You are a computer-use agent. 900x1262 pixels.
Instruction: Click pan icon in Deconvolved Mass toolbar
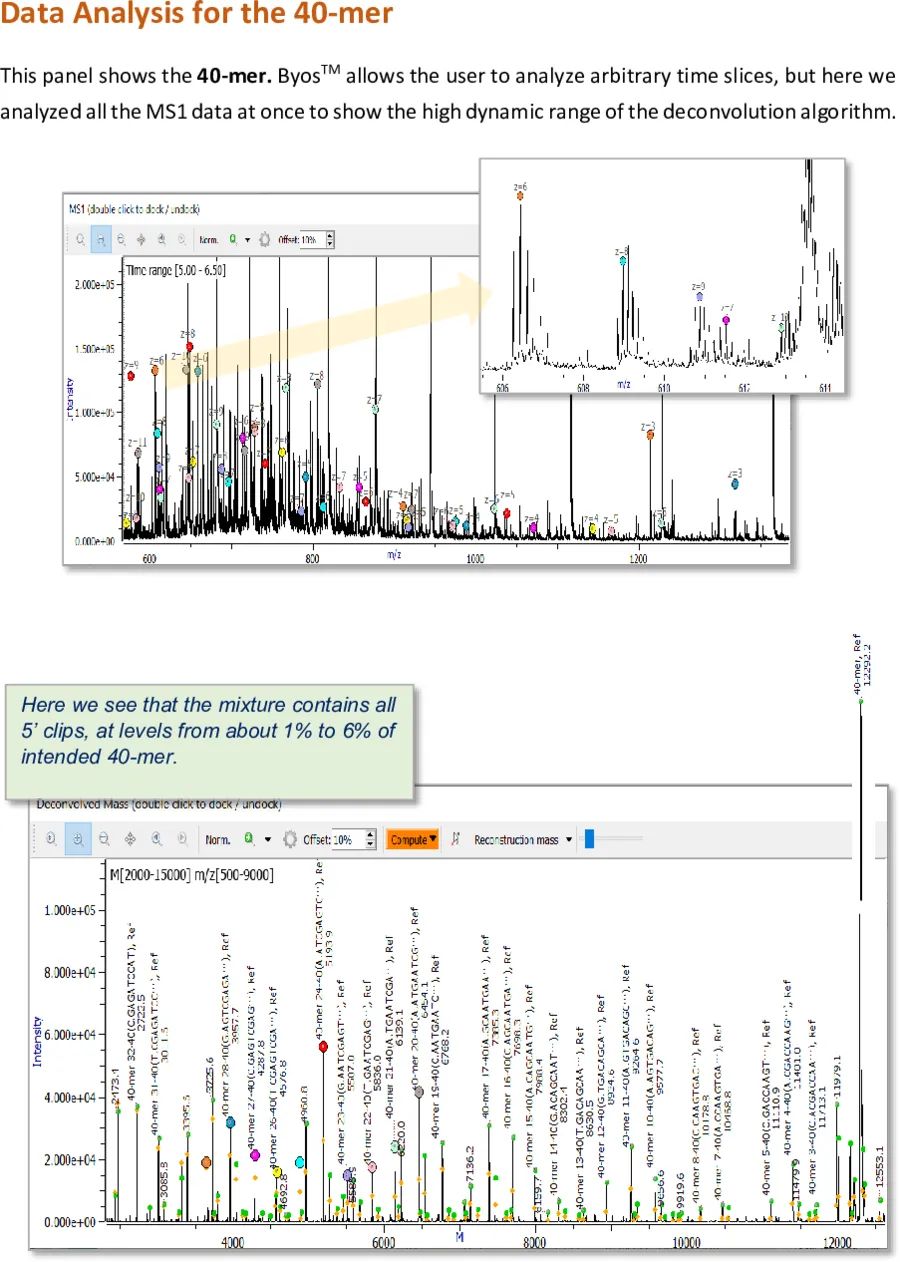[130, 840]
